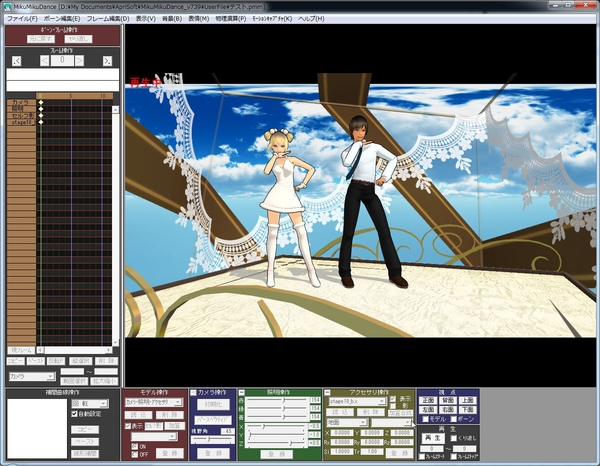This screenshot has height=466, width=600.
Task: Collapse the アクセサリ操作 panel with its minus icon
Action: (x=327, y=392)
